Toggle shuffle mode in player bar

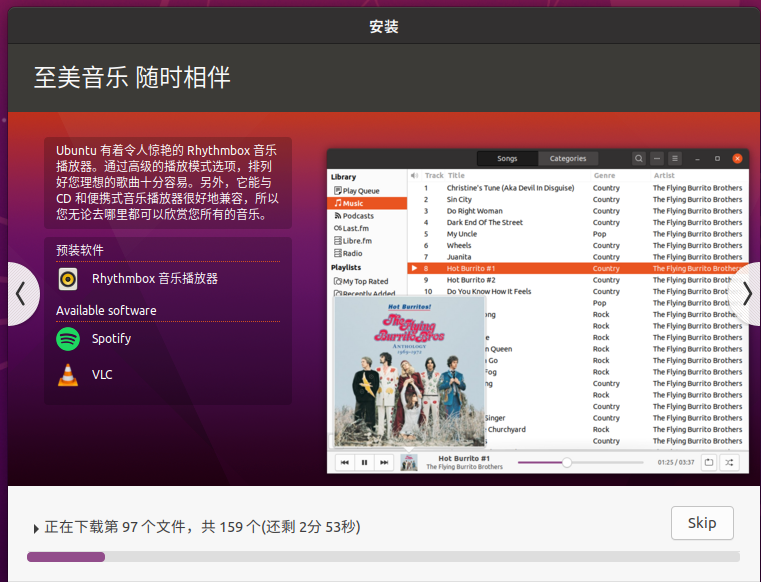pyautogui.click(x=729, y=463)
